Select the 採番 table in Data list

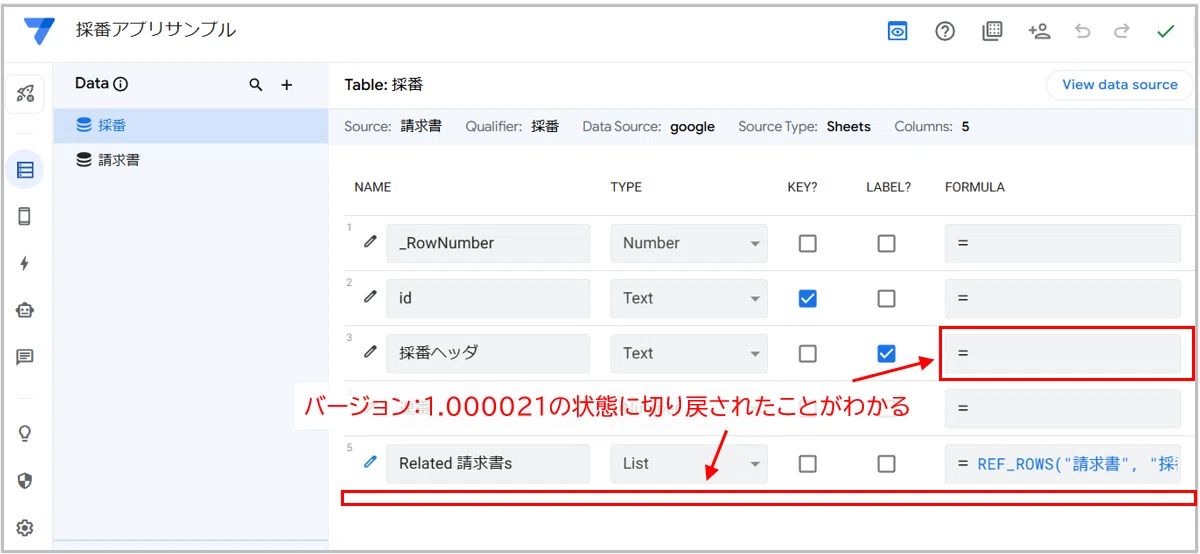tap(191, 126)
